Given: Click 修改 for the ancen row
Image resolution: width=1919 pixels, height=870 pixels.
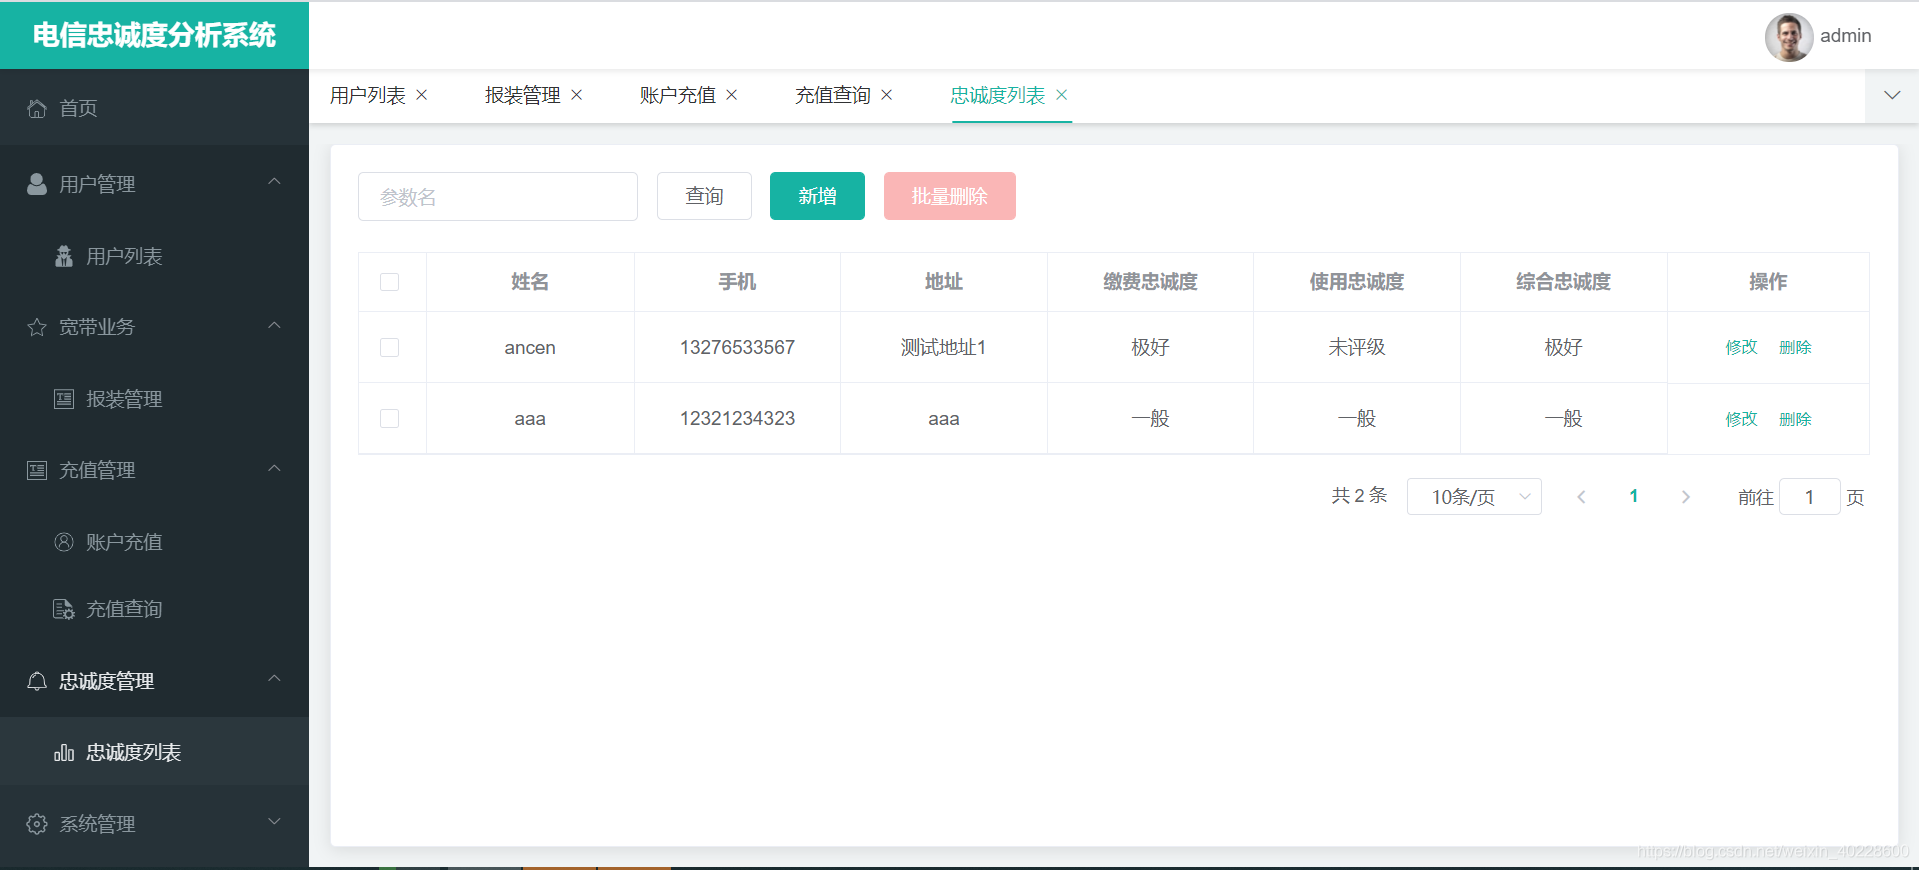Looking at the screenshot, I should (x=1741, y=347).
